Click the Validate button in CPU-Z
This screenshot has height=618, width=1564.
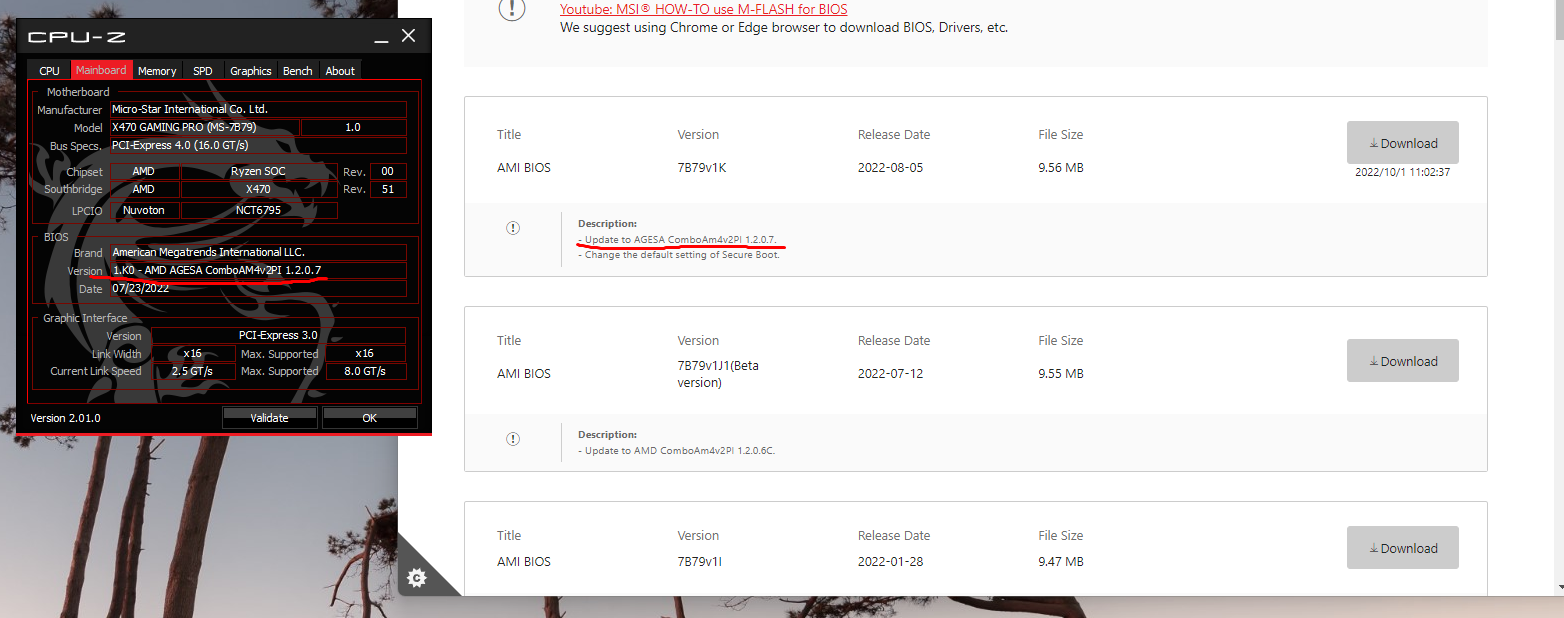[269, 418]
